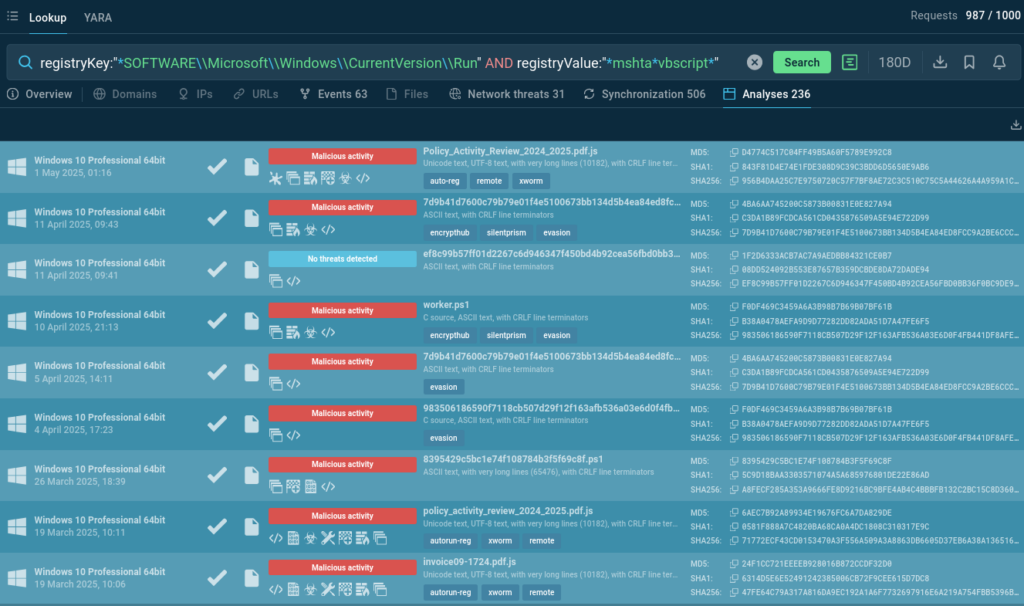
Task: Click the file icon on the worker.ps1 row
Action: [x=252, y=321]
